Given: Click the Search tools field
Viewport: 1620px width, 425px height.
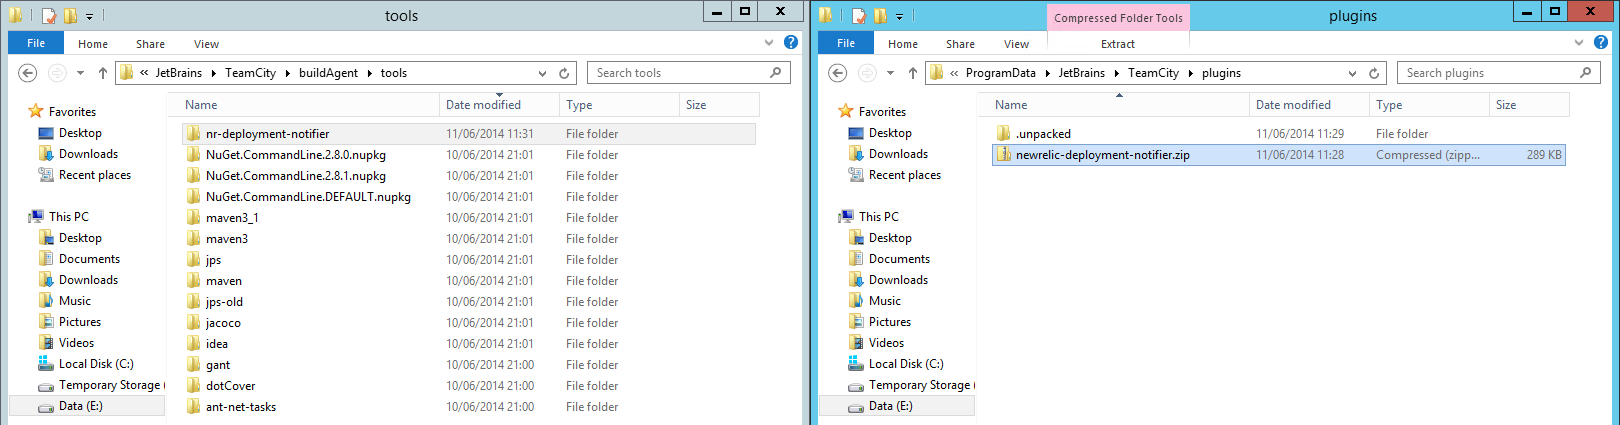Looking at the screenshot, I should point(688,73).
